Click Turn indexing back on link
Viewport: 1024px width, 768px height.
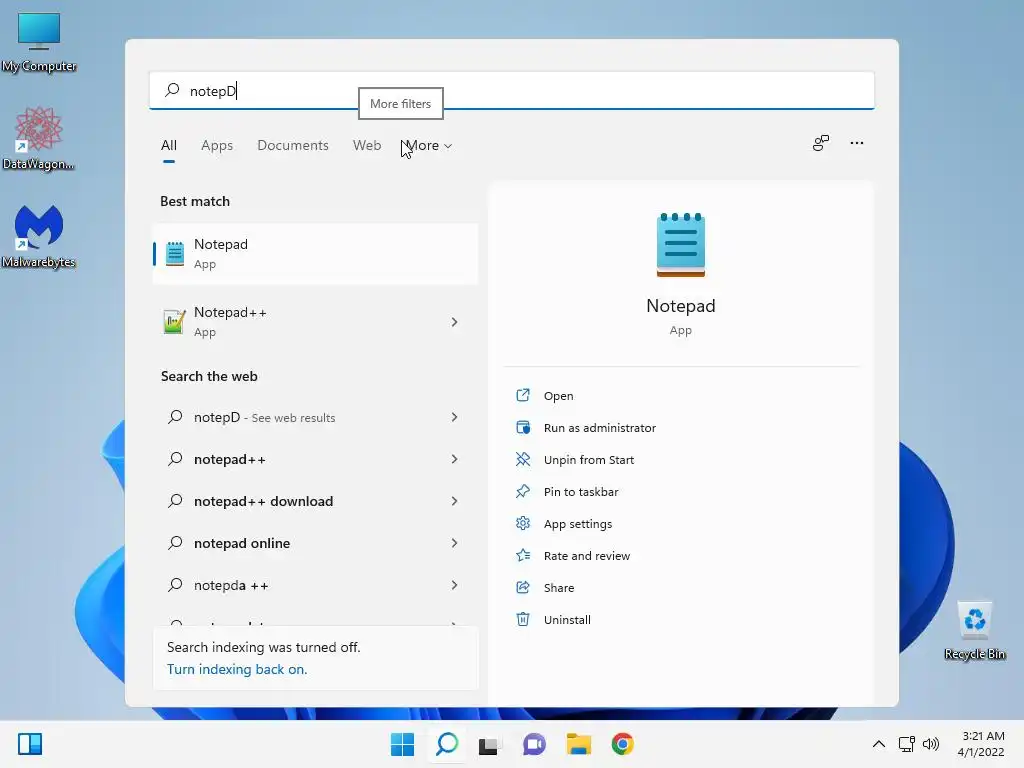tap(237, 669)
